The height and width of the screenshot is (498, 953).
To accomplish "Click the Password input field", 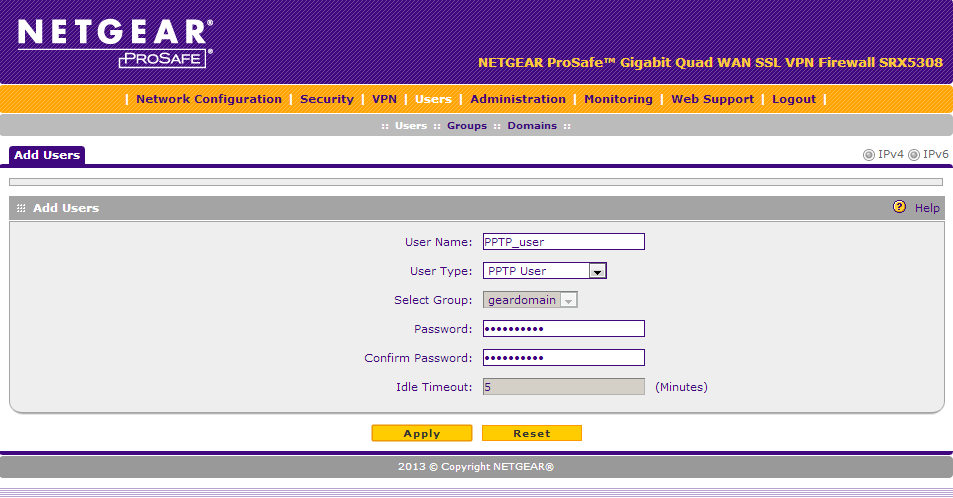I will tap(563, 328).
